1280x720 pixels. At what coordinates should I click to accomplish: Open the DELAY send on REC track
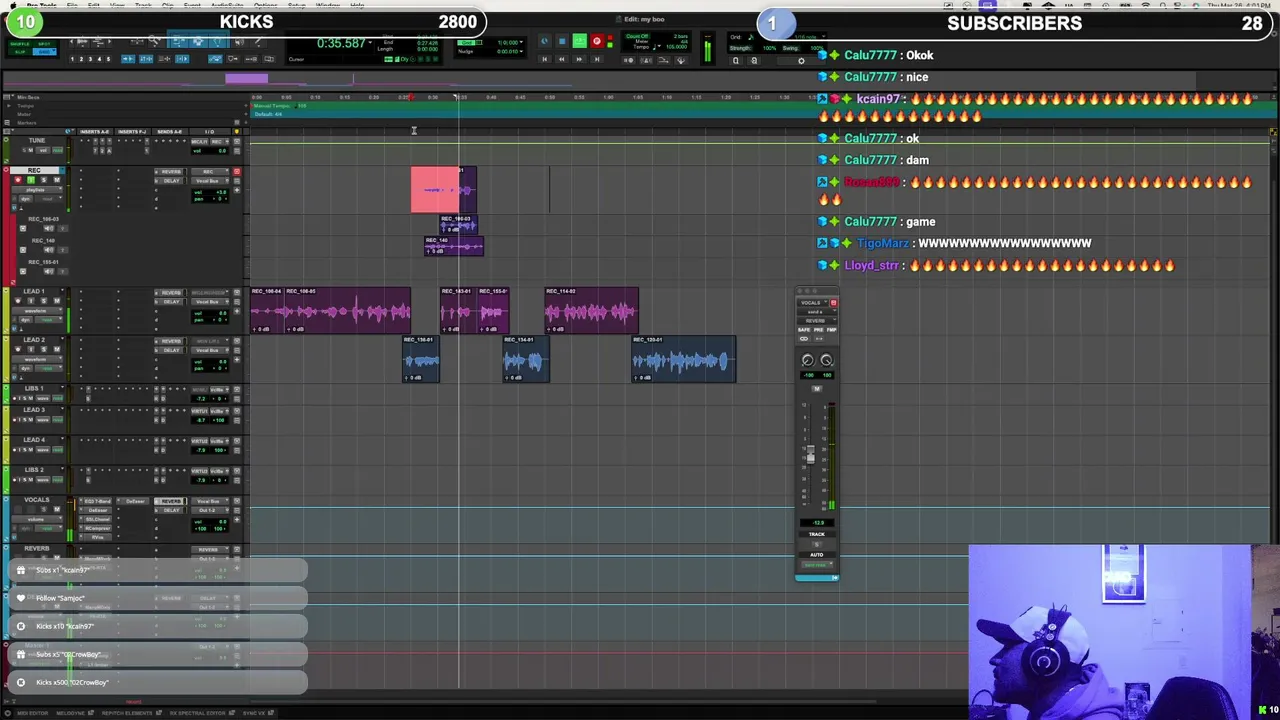tap(170, 181)
